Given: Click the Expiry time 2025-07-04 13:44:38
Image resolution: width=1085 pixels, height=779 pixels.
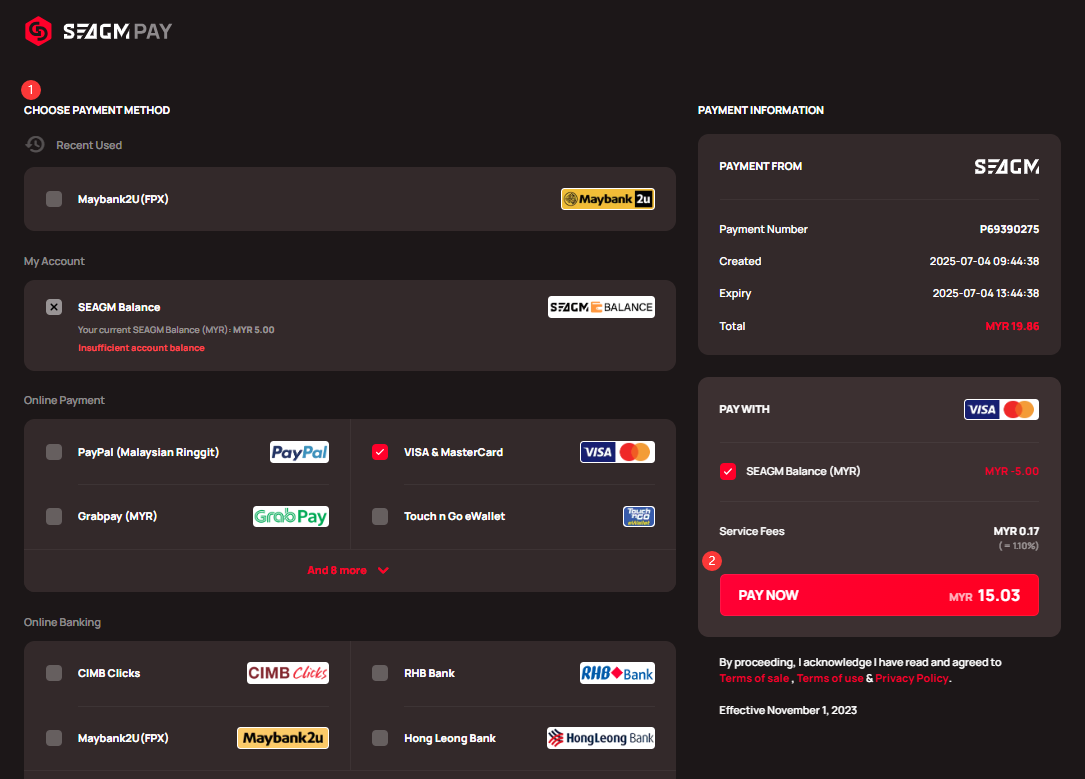Looking at the screenshot, I should pyautogui.click(x=986, y=293).
